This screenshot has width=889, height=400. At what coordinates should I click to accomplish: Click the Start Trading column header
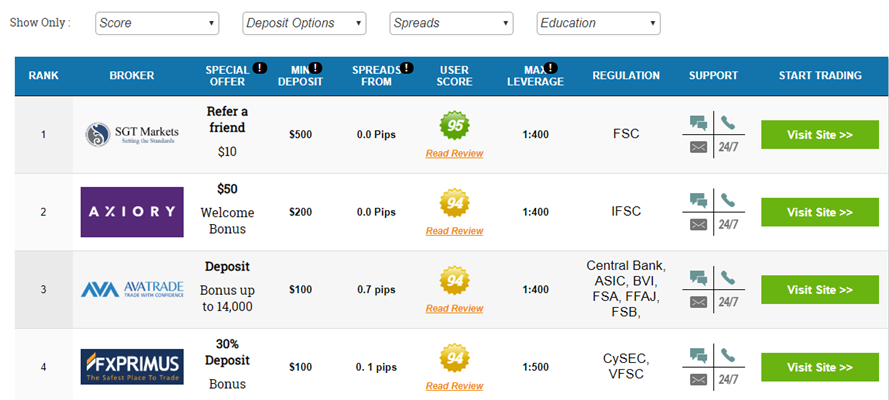pyautogui.click(x=820, y=75)
